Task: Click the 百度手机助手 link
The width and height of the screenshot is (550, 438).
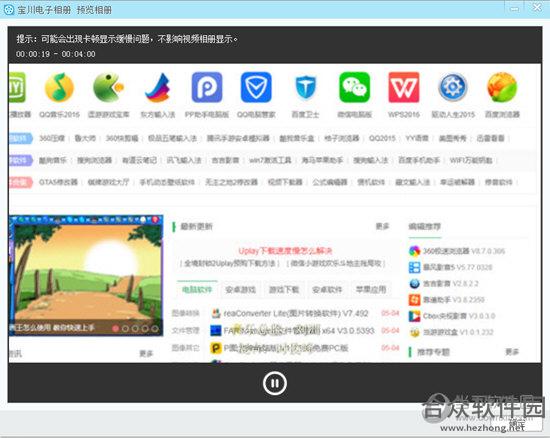Action: (x=419, y=160)
